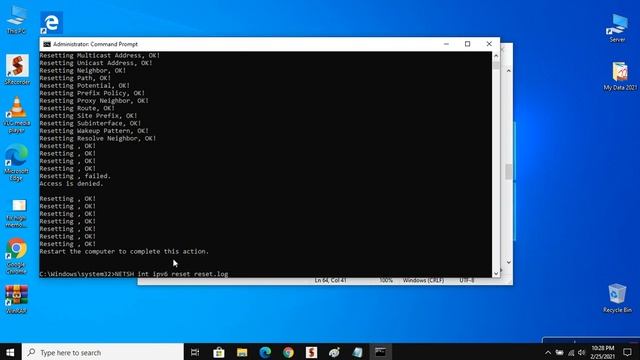640x360 pixels.
Task: Click the Notepad window scroll up arrow
Action: click(x=509, y=71)
